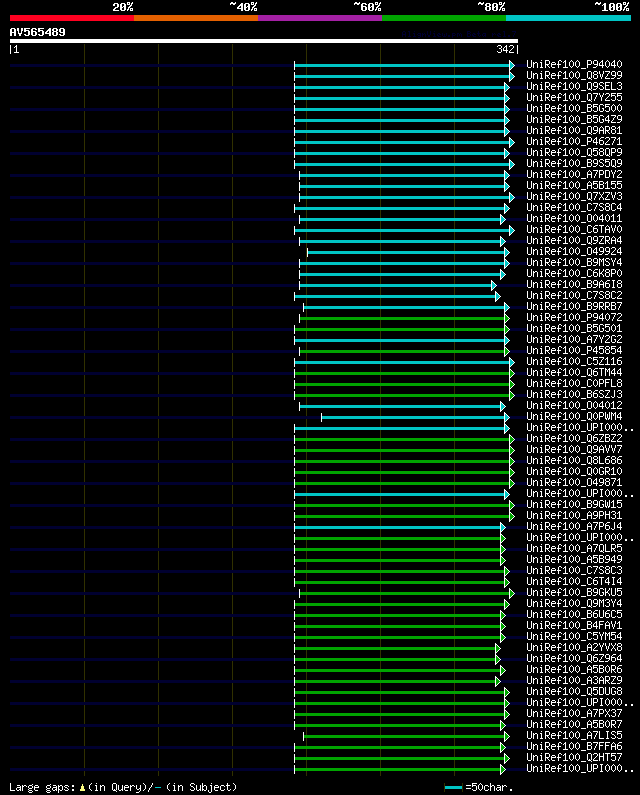The width and height of the screenshot is (640, 795).
Task: Open hit UniRef100_P94040
Action: click(574, 64)
